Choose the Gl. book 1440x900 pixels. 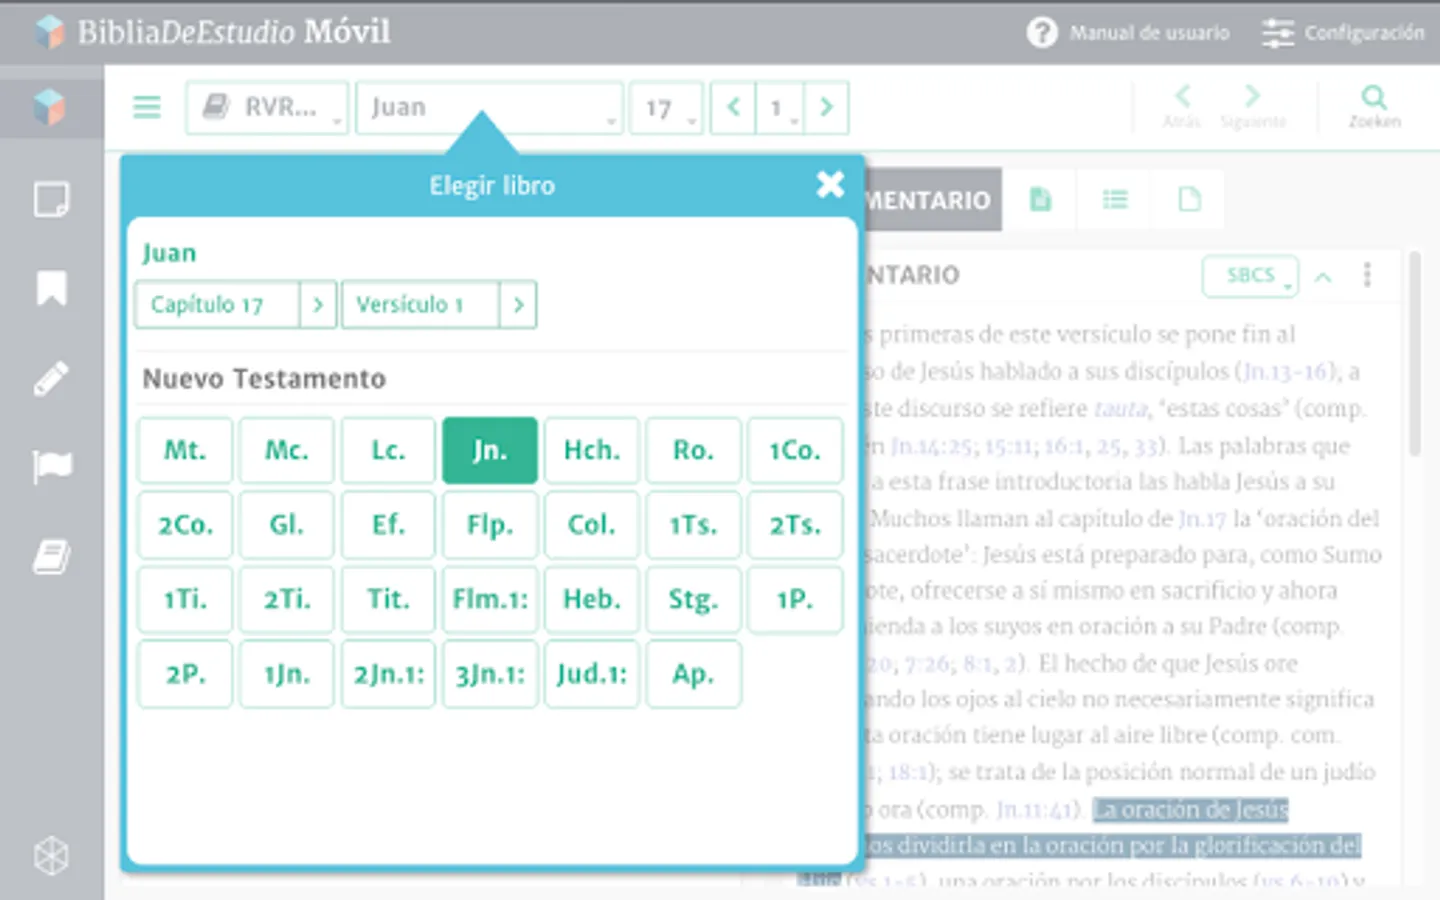tap(287, 524)
